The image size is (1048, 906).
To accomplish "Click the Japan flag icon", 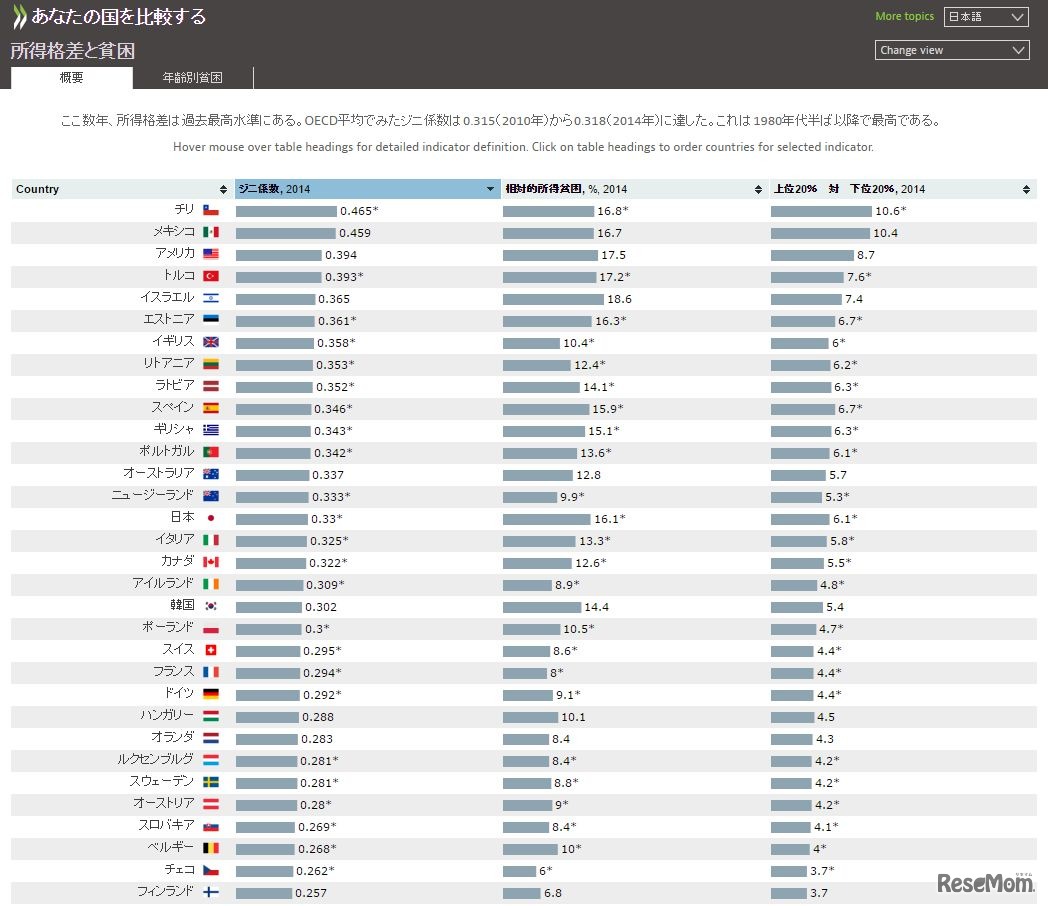I will point(211,518).
